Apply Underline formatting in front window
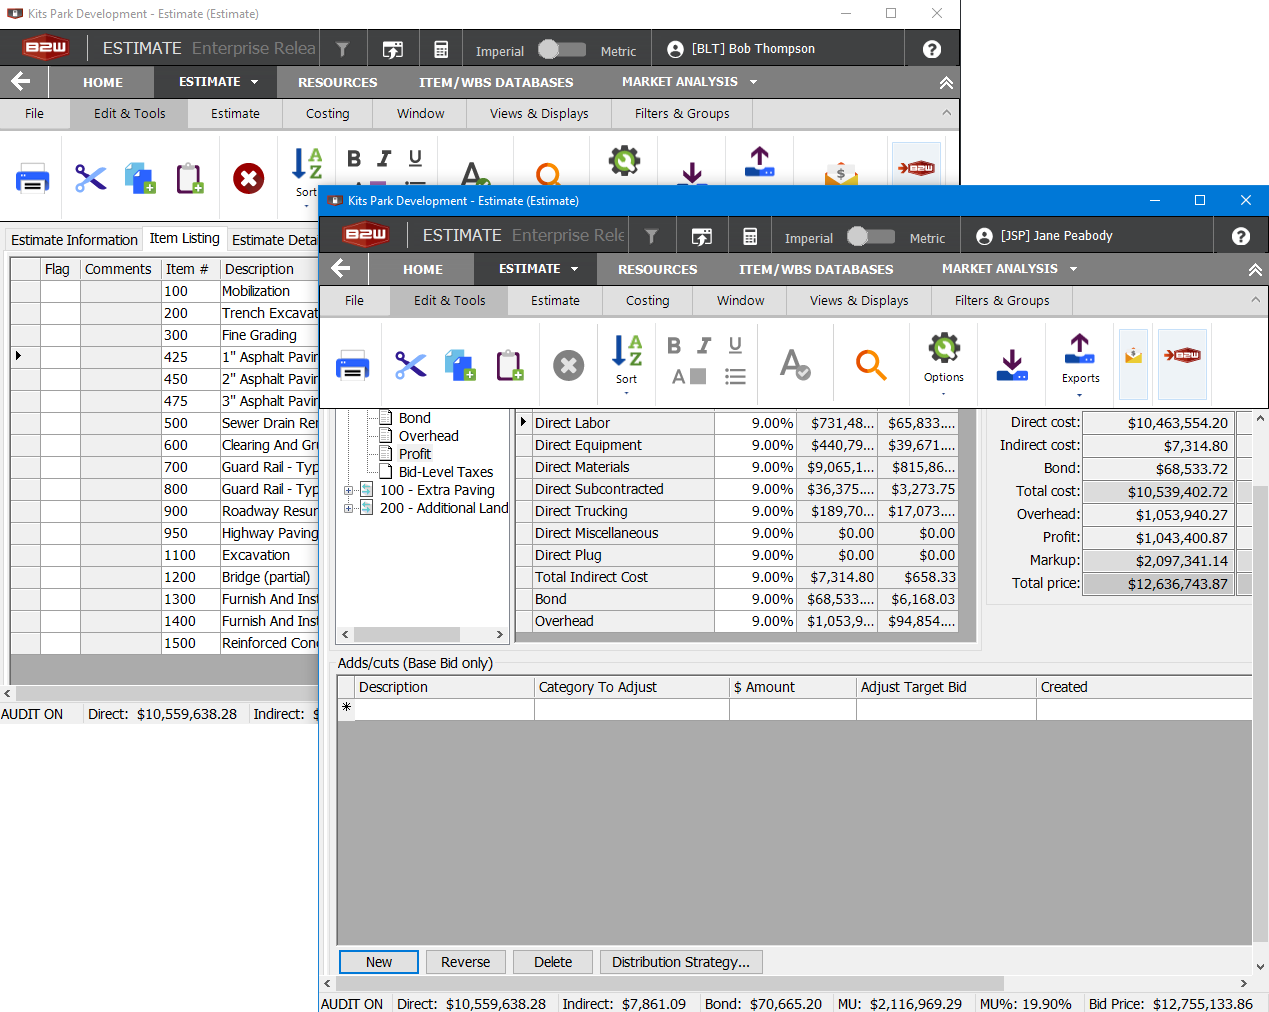Screen dimensions: 1269x1012 click(x=735, y=345)
